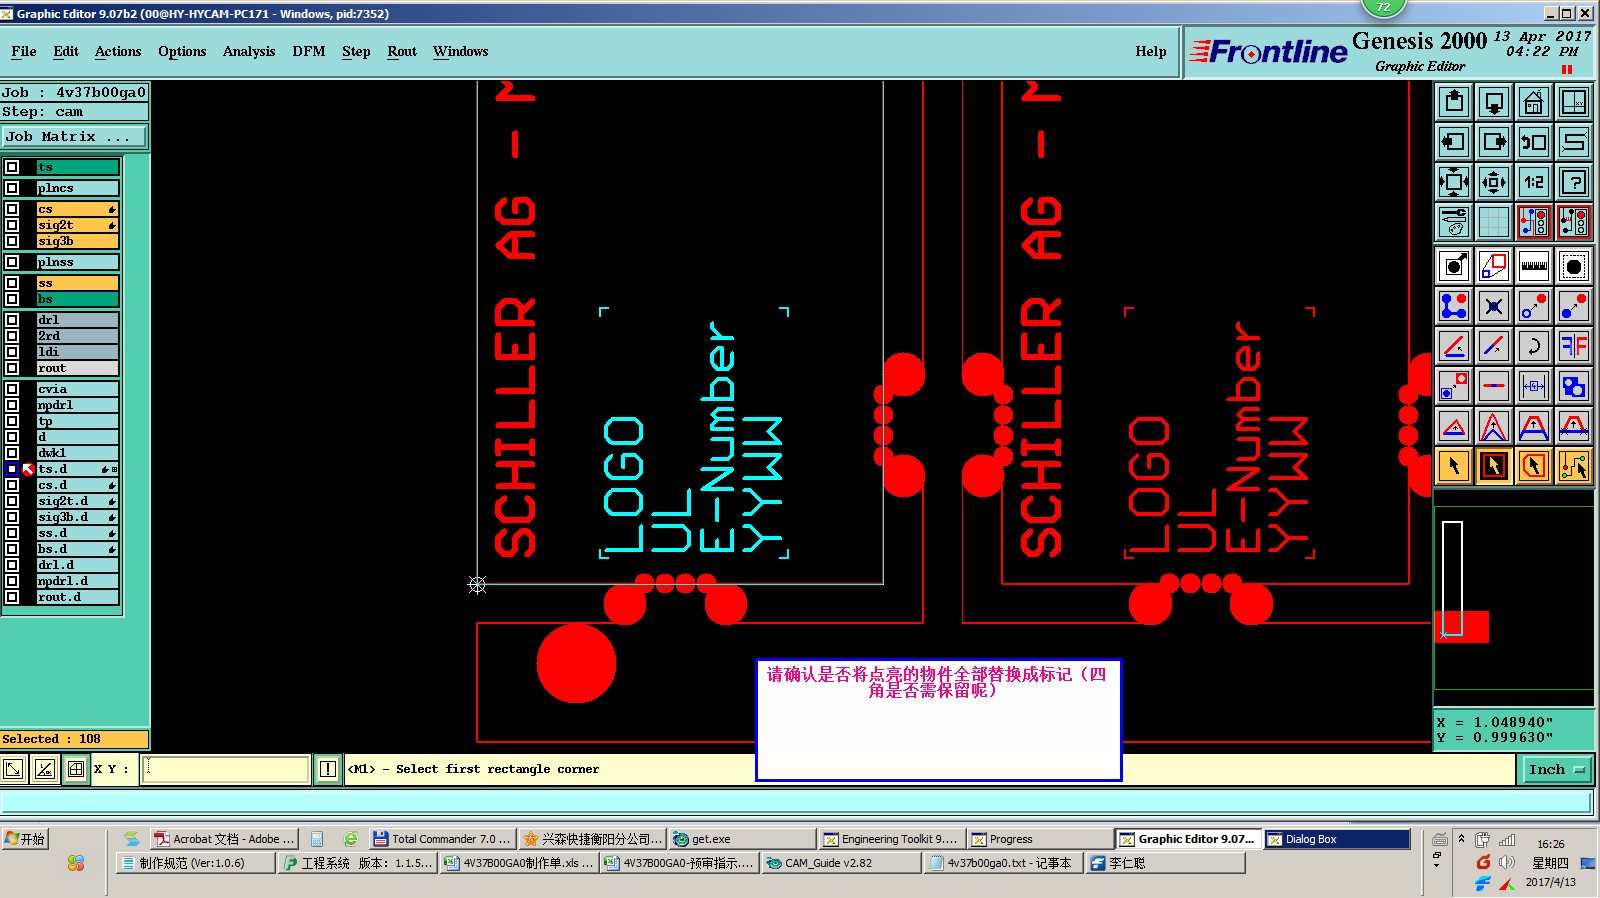Screen dimensions: 1600x898
Task: Open the tools and palette settings icon
Action: [x=1454, y=222]
